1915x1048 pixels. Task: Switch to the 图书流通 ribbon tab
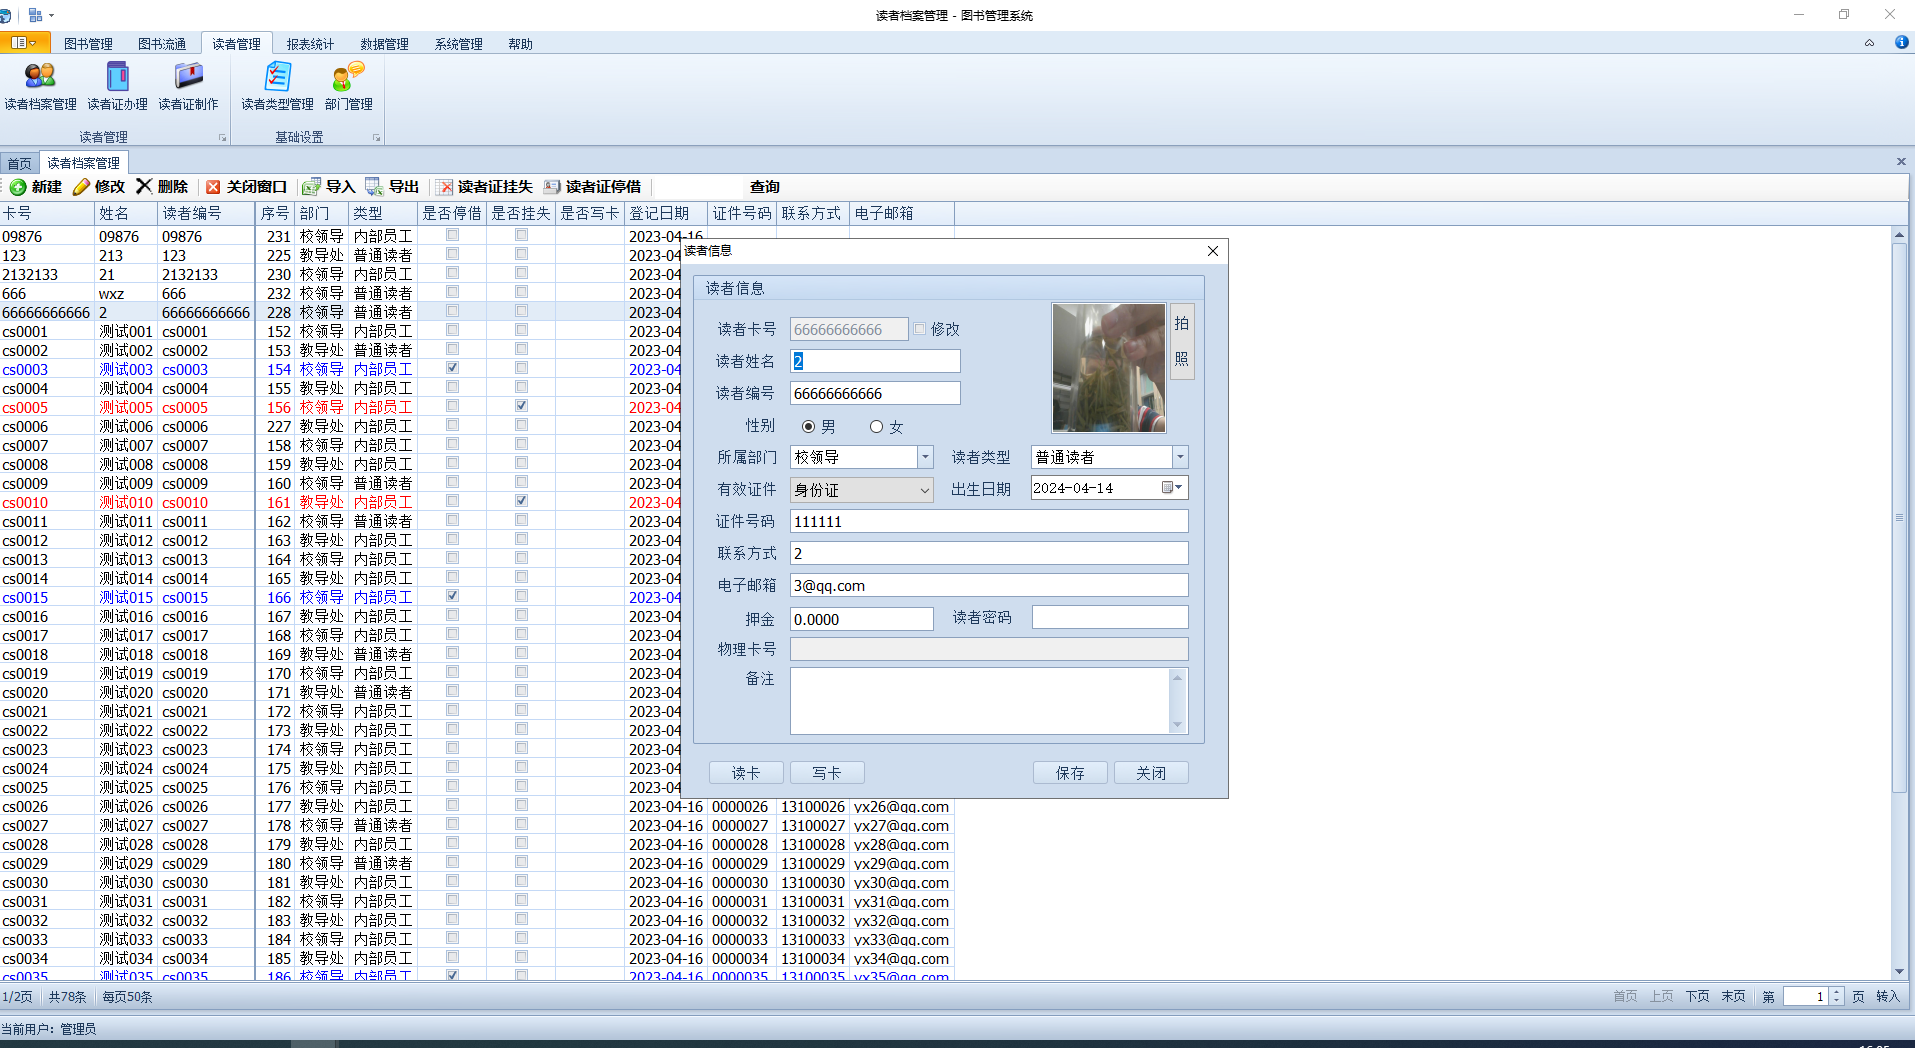click(x=162, y=44)
